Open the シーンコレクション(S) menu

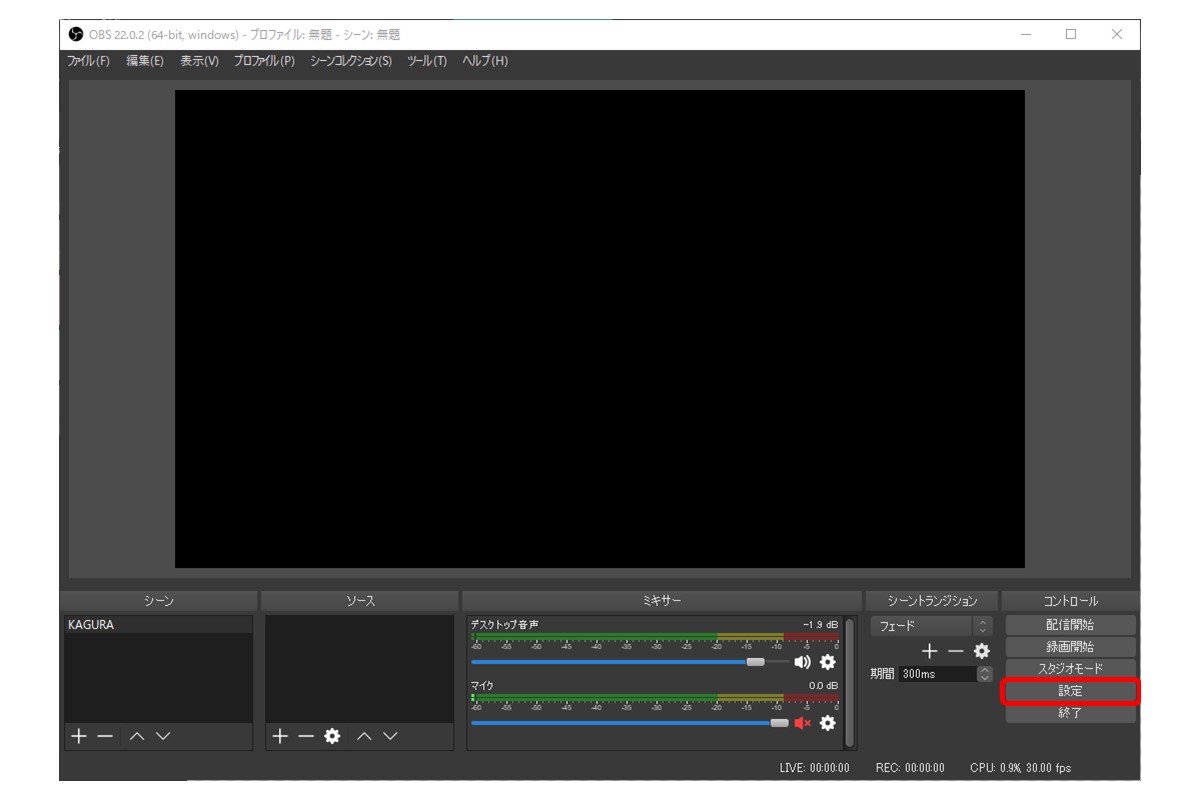point(351,61)
